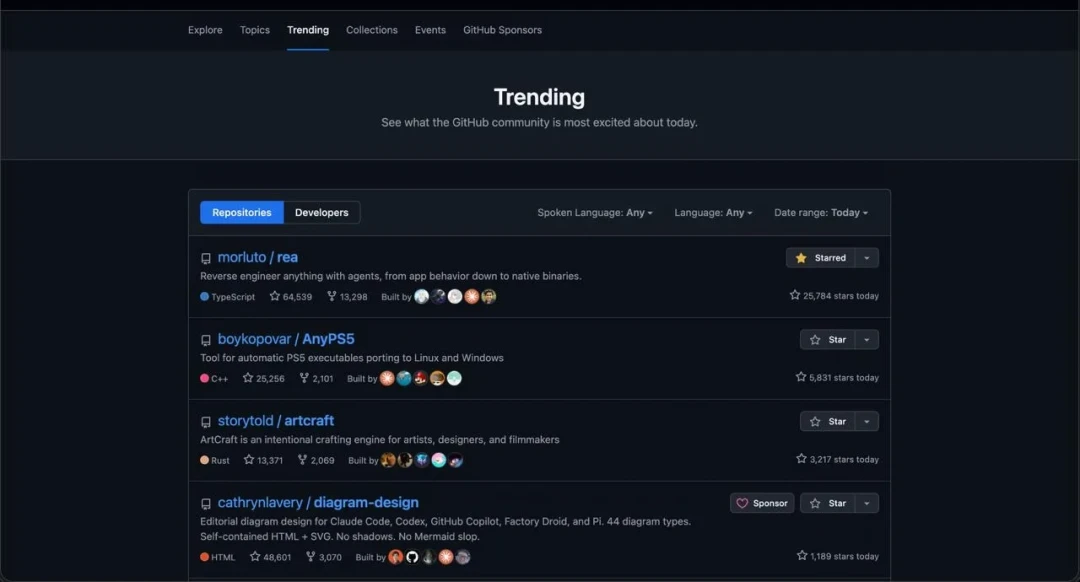Open forks count 13,298 for morluto/rea
The image size is (1080, 582).
347,297
